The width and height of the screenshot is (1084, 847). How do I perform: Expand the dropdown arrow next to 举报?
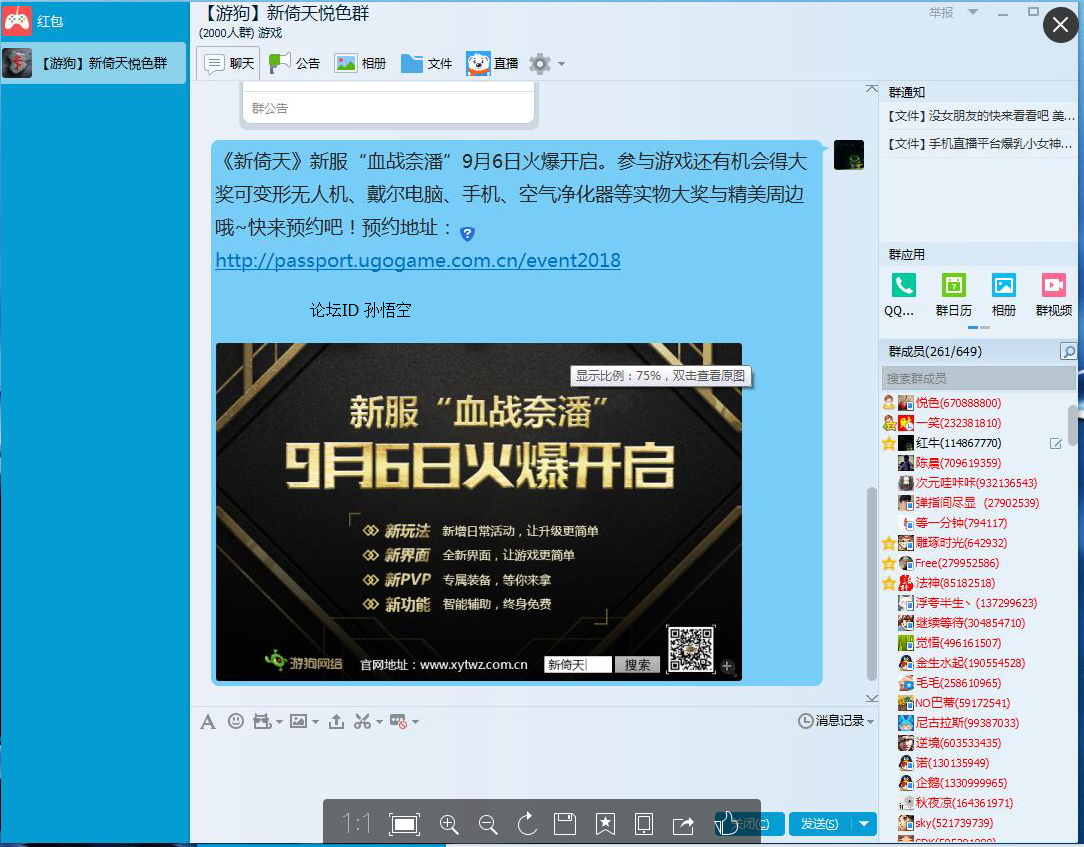click(x=973, y=12)
